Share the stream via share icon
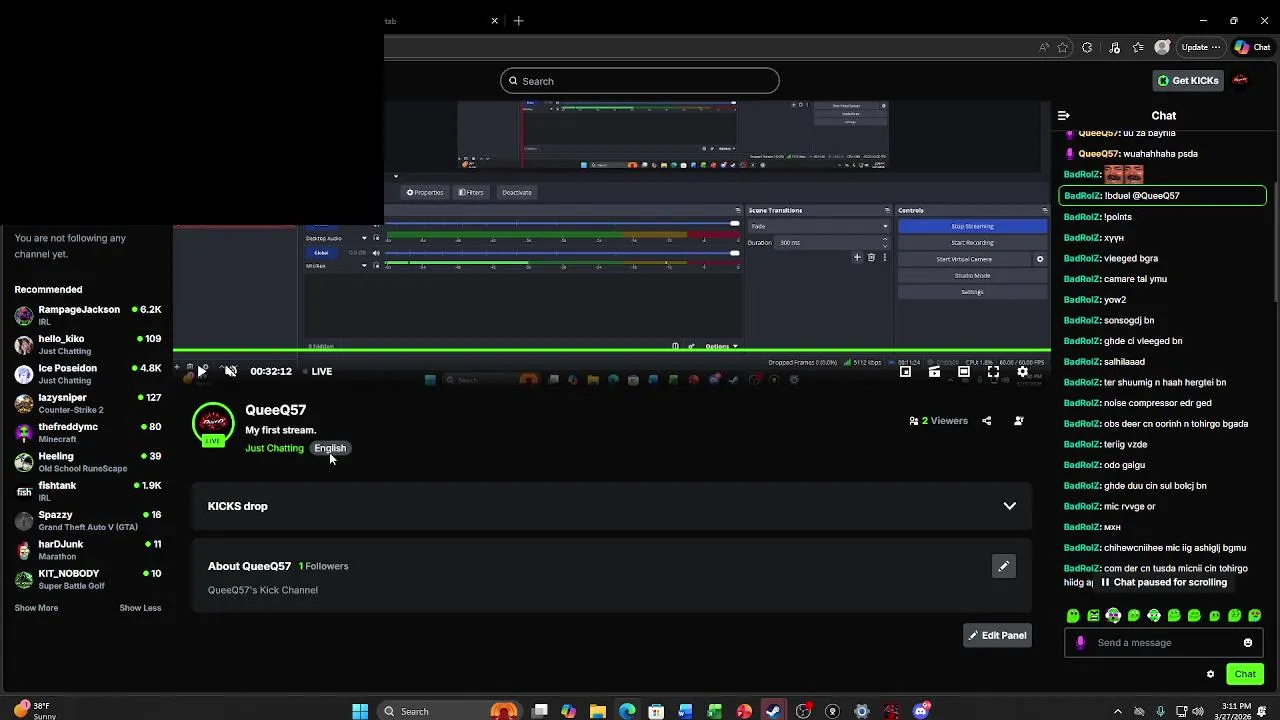Viewport: 1280px width, 720px height. click(x=986, y=421)
